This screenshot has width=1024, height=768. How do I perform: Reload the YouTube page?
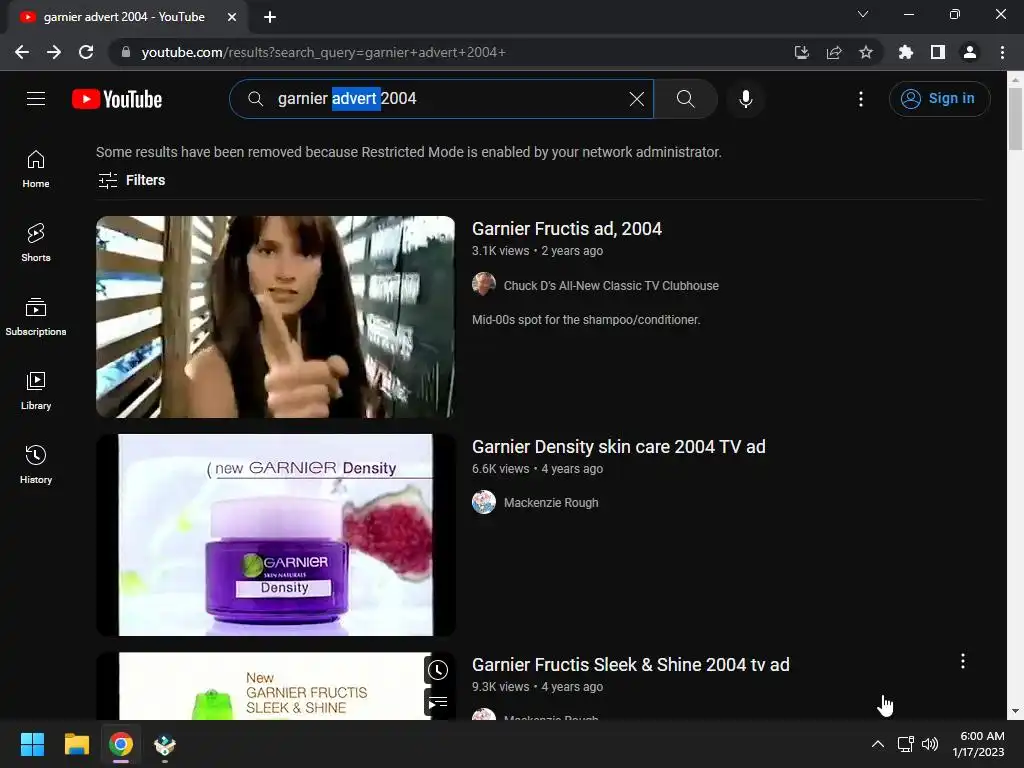pyautogui.click(x=86, y=52)
